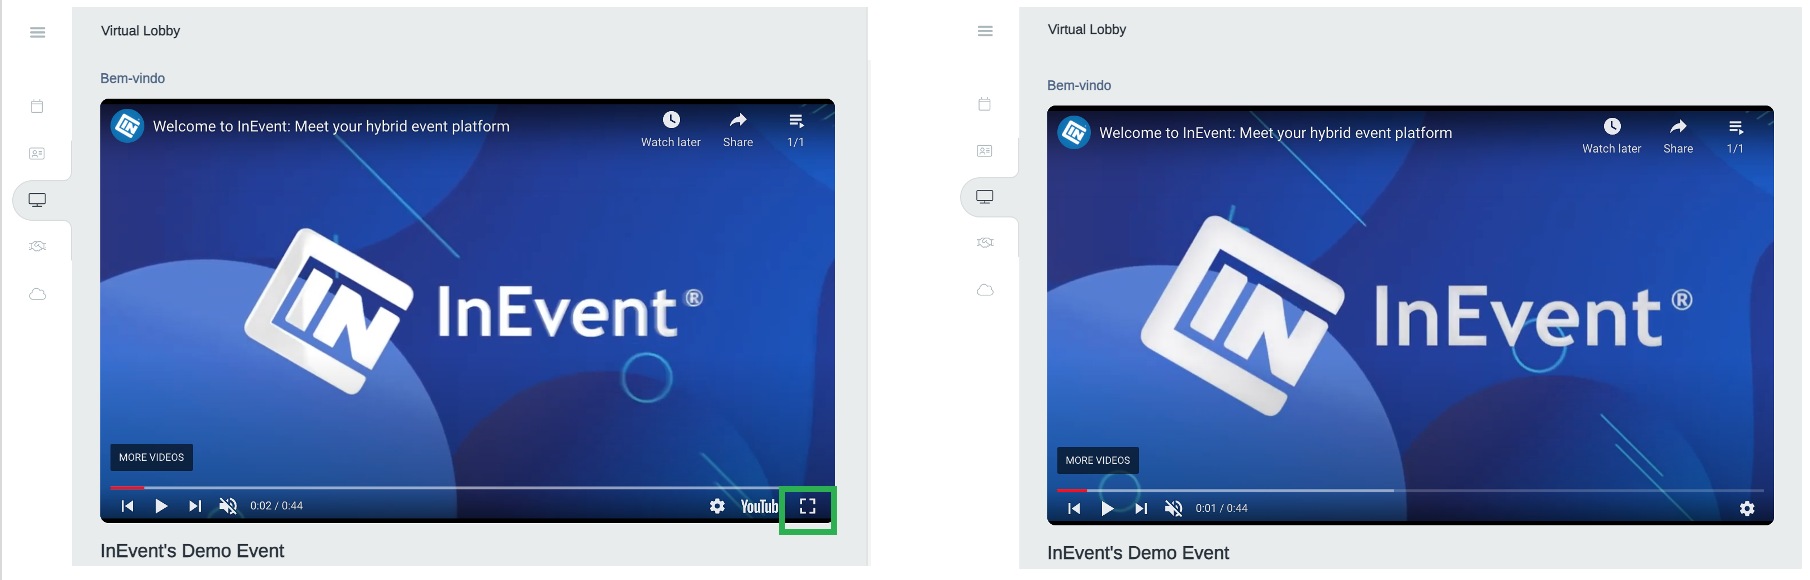Click progress bar in right video
Image resolution: width=1810 pixels, height=580 pixels.
1410,490
